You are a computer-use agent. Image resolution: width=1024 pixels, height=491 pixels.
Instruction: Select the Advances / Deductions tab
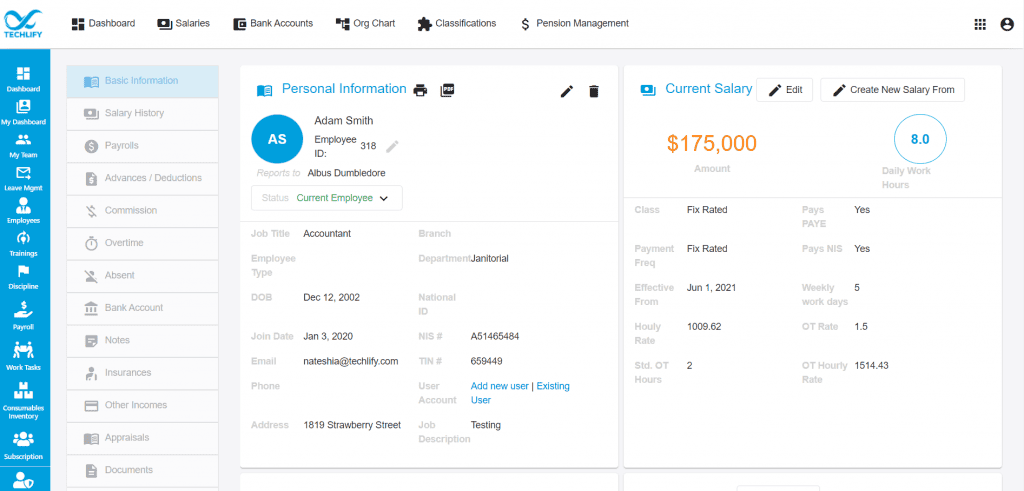142,178
